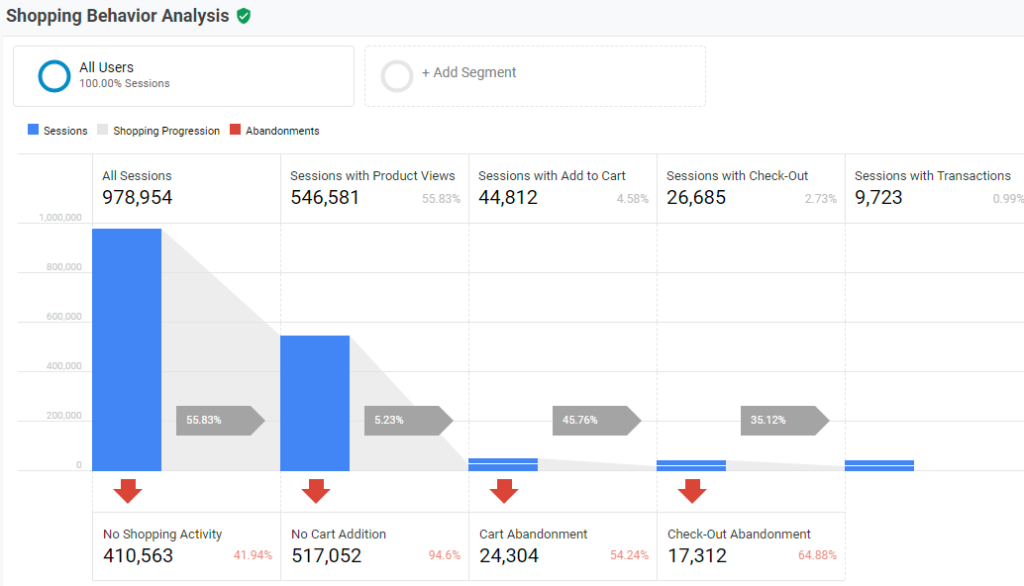
Task: Click the gray Shopping Progression legend swatch
Action: coord(103,129)
